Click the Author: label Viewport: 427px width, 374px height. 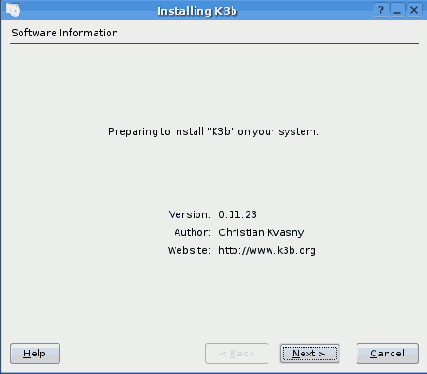point(192,232)
